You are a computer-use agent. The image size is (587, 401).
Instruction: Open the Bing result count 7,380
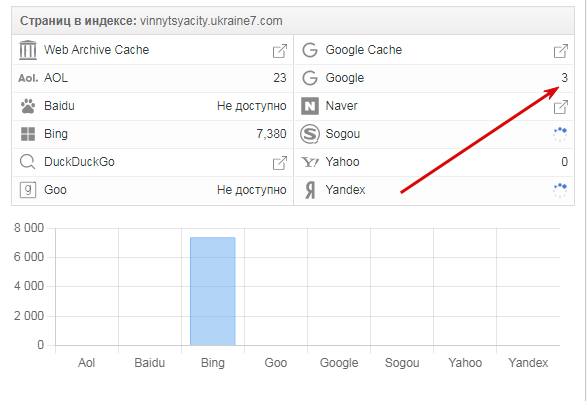point(271,134)
